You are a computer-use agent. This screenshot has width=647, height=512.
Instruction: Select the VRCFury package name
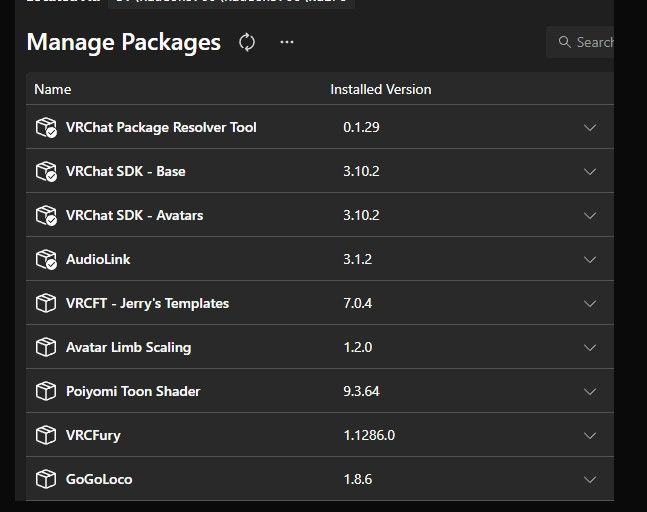click(93, 436)
